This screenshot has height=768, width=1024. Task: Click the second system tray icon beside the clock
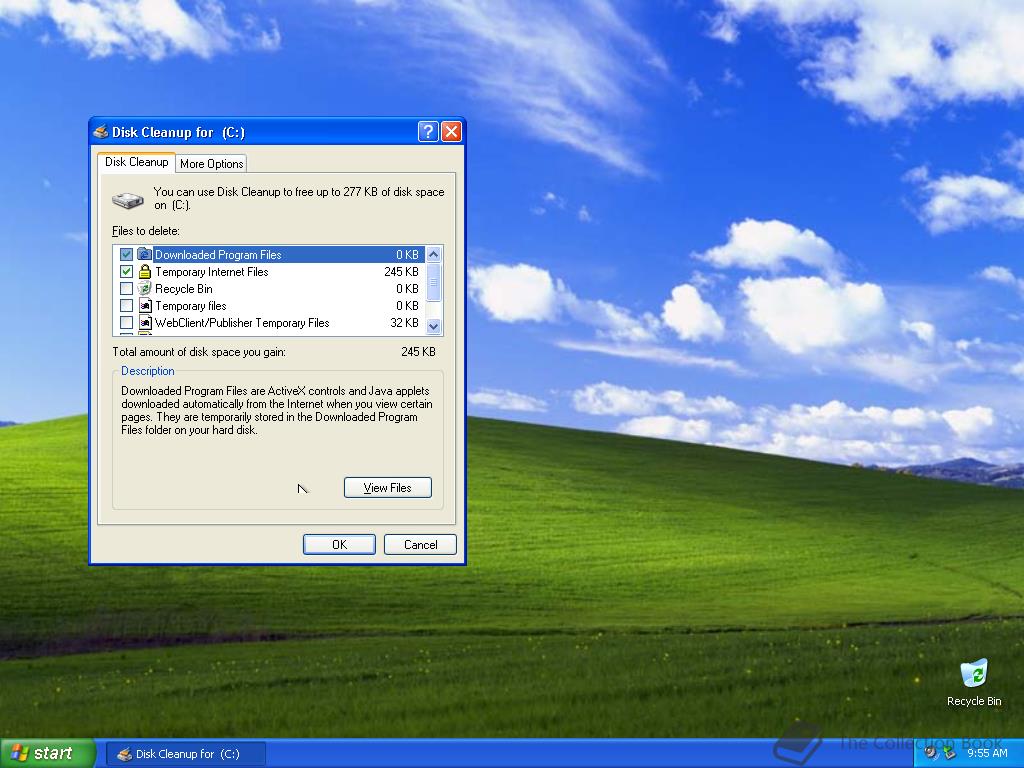pos(950,753)
